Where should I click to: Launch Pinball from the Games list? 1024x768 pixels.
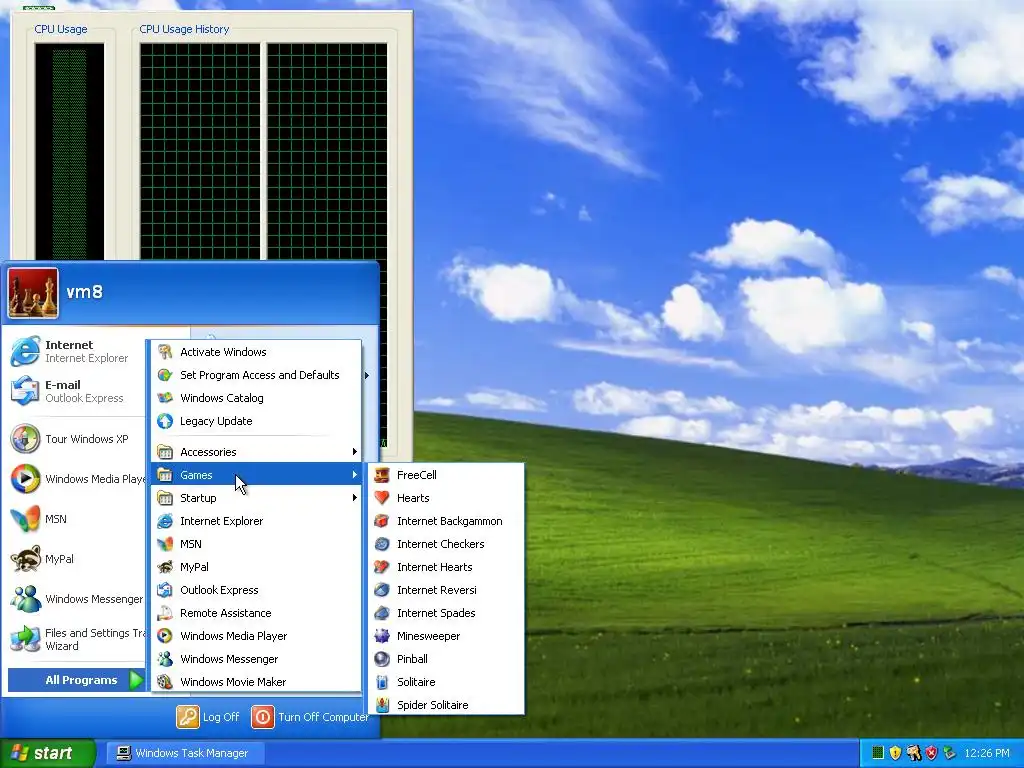pos(446,659)
